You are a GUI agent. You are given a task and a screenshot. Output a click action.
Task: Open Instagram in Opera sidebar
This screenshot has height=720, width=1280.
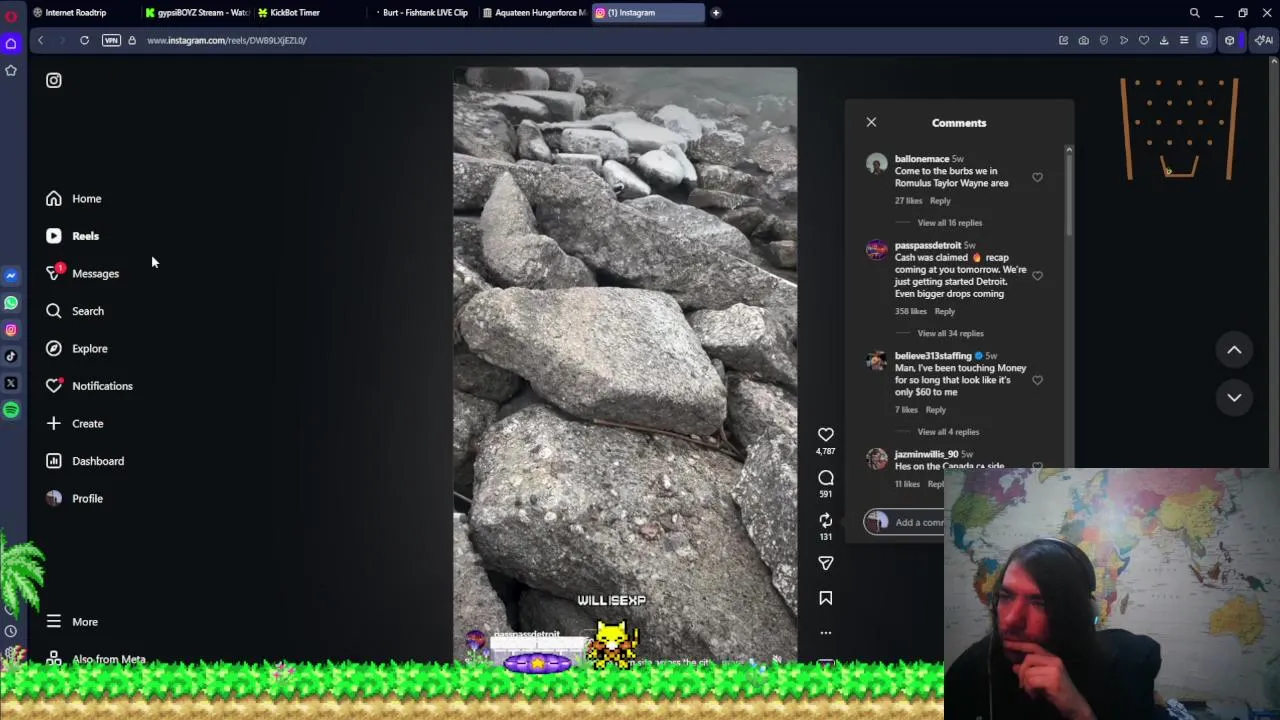(x=11, y=329)
